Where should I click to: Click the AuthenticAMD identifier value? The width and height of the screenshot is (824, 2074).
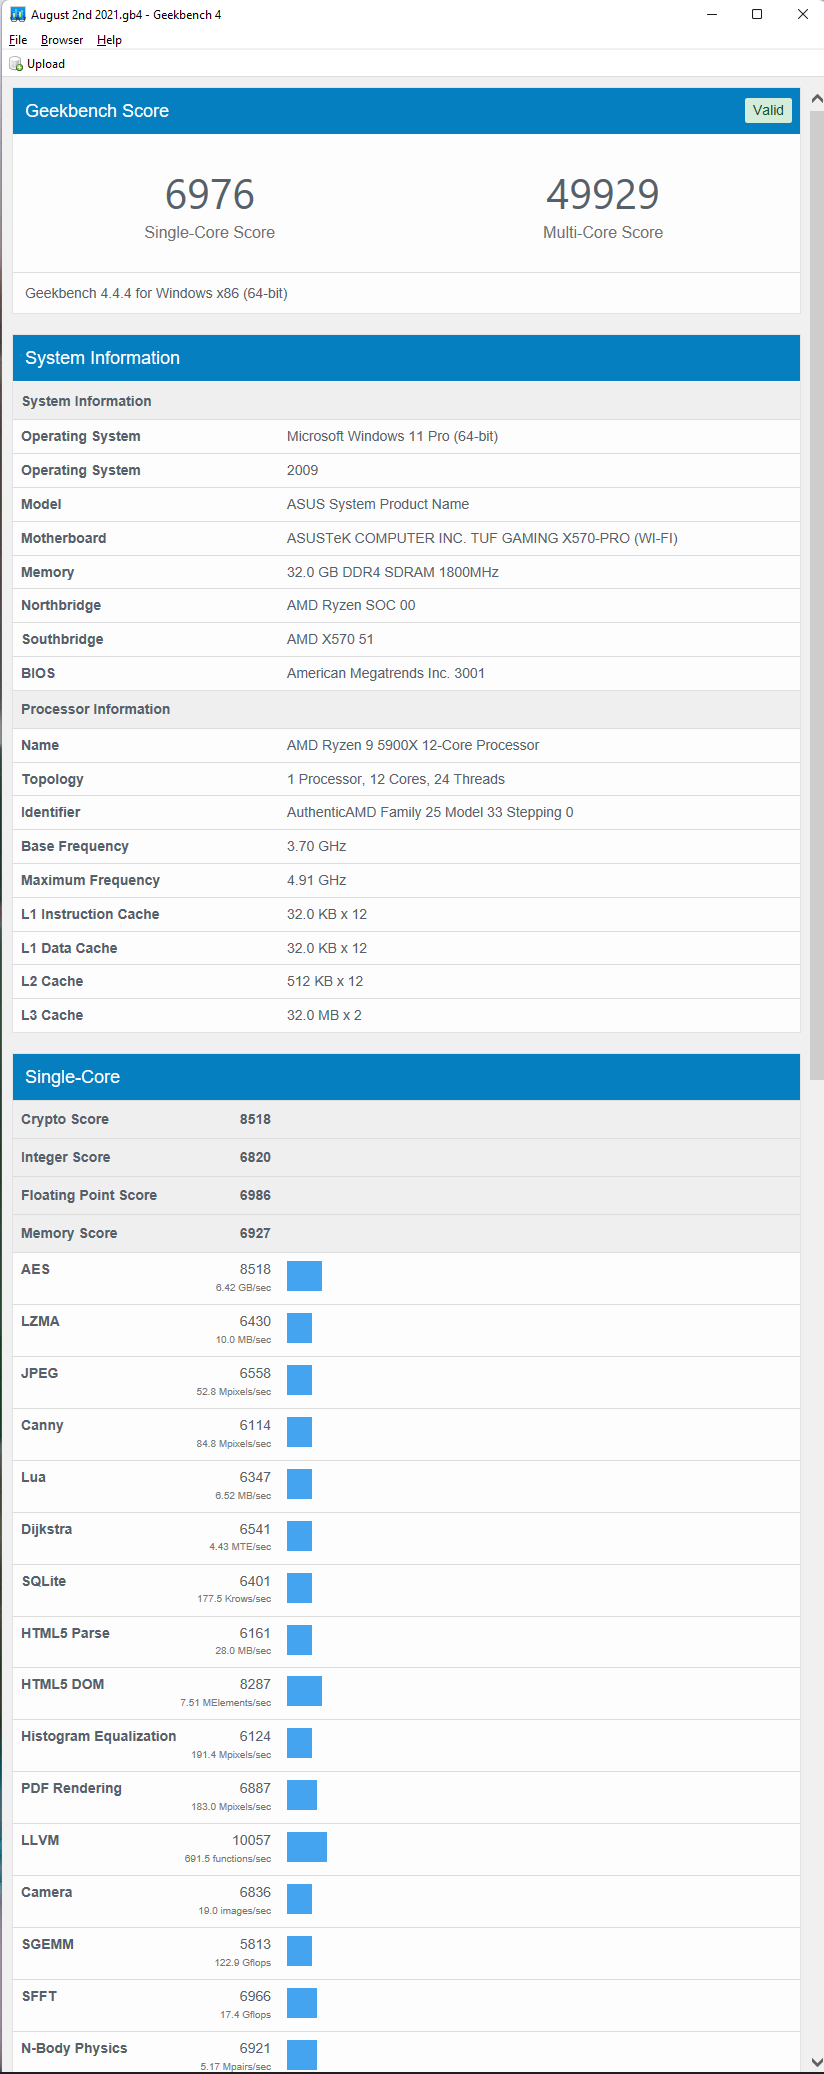click(x=430, y=812)
